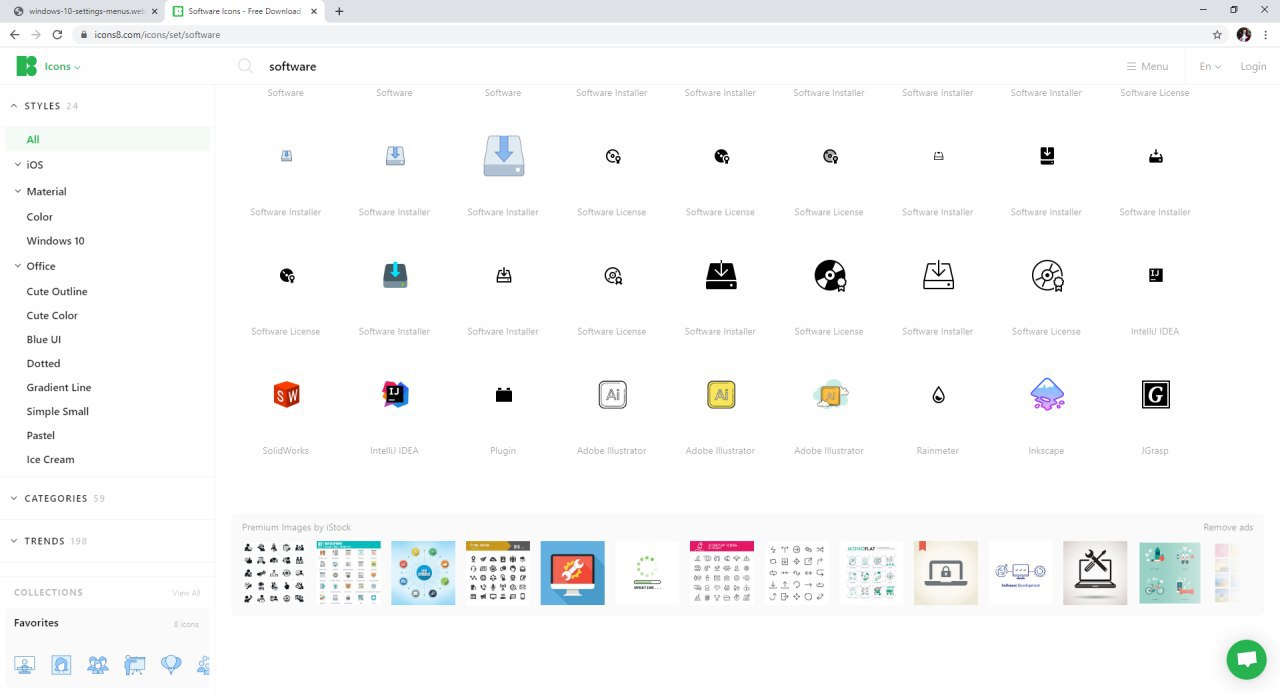Select the Rainmeter droplet icon

coord(938,395)
